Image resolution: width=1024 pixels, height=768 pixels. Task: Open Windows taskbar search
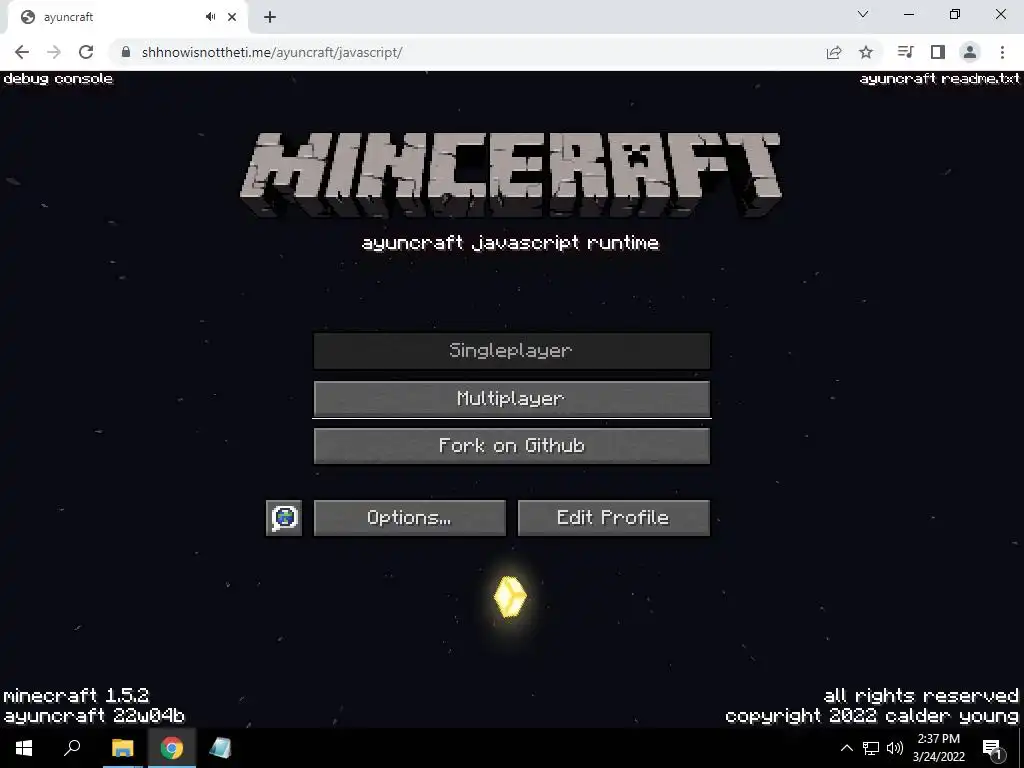click(72, 748)
